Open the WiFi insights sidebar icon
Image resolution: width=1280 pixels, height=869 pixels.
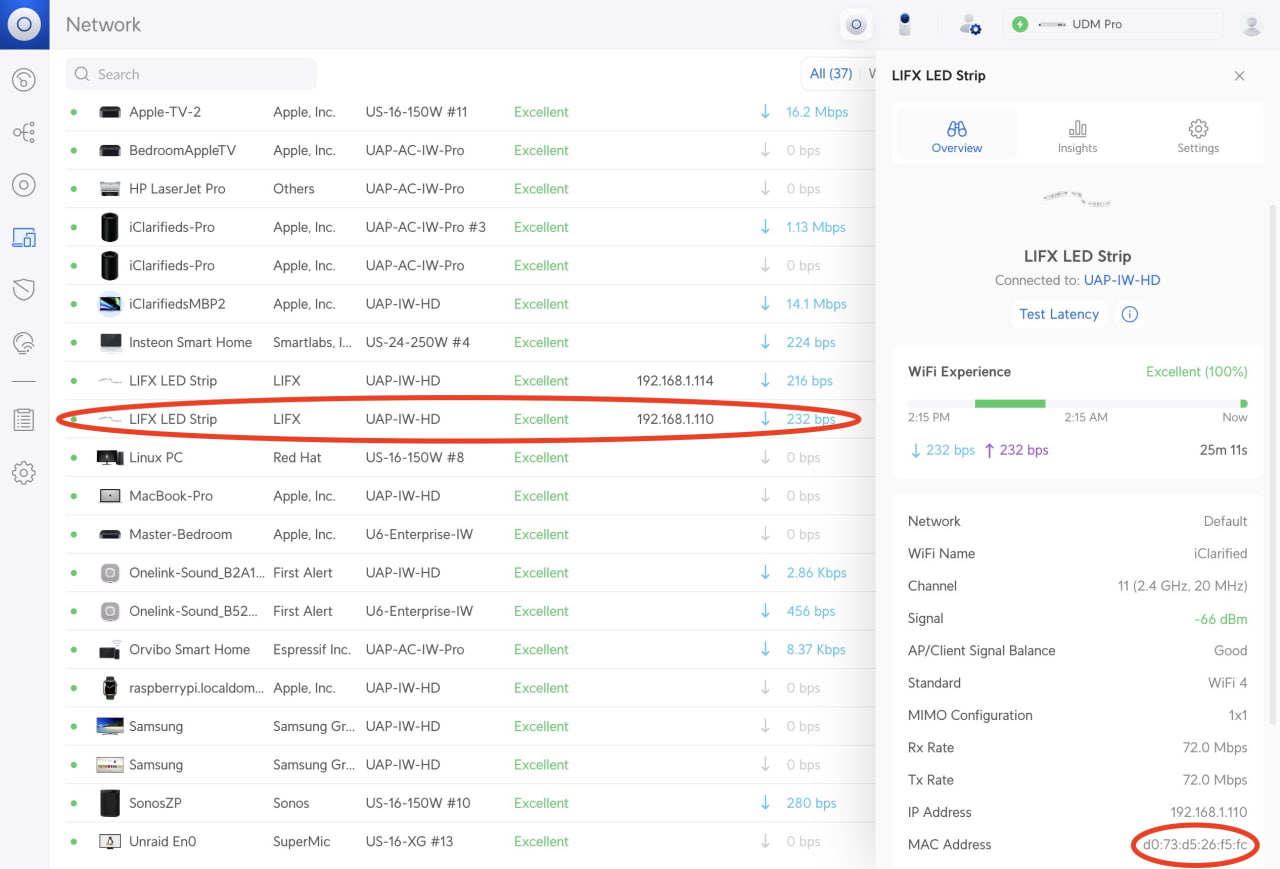click(24, 343)
